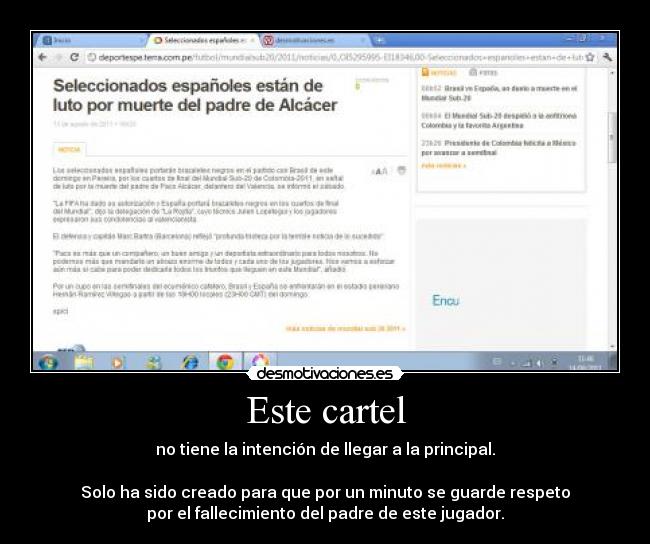Image resolution: width=650 pixels, height=544 pixels.
Task: Open the Fotos tab in the sidebar
Action: [483, 73]
